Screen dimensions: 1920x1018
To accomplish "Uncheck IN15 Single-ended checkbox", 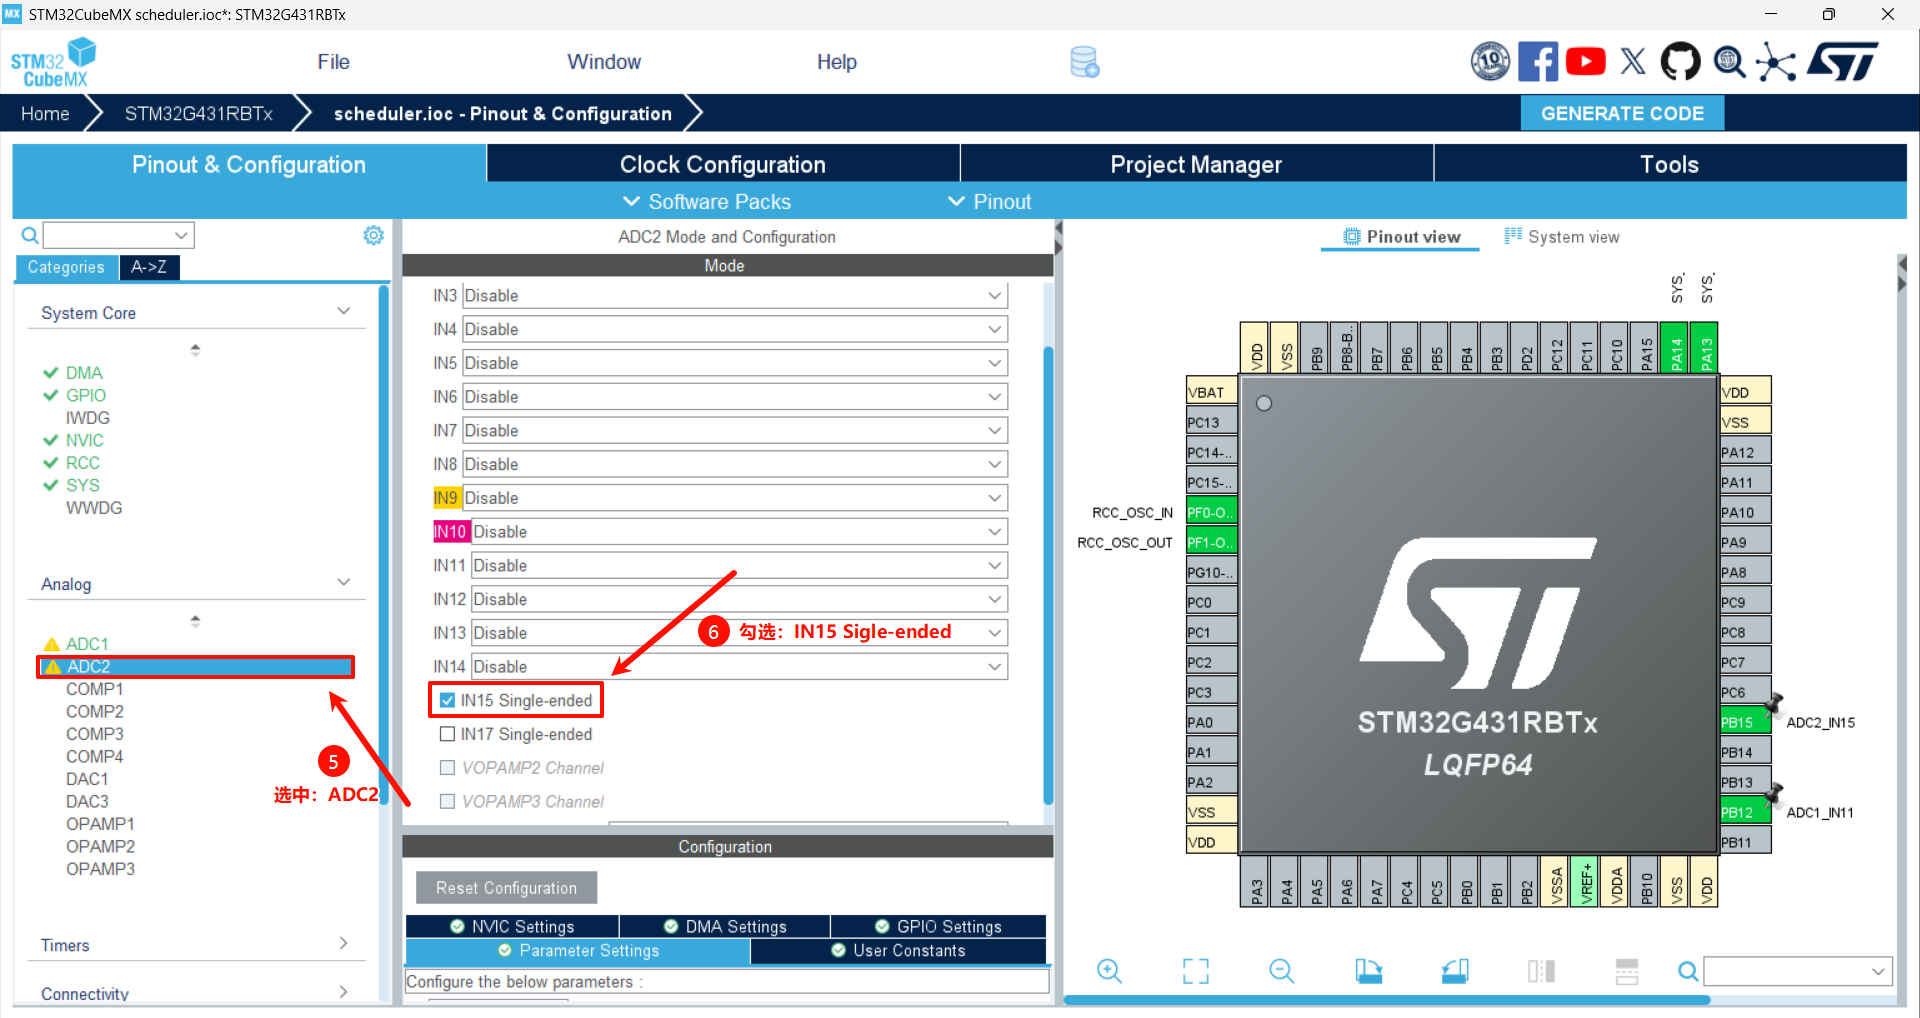I will click(x=447, y=700).
